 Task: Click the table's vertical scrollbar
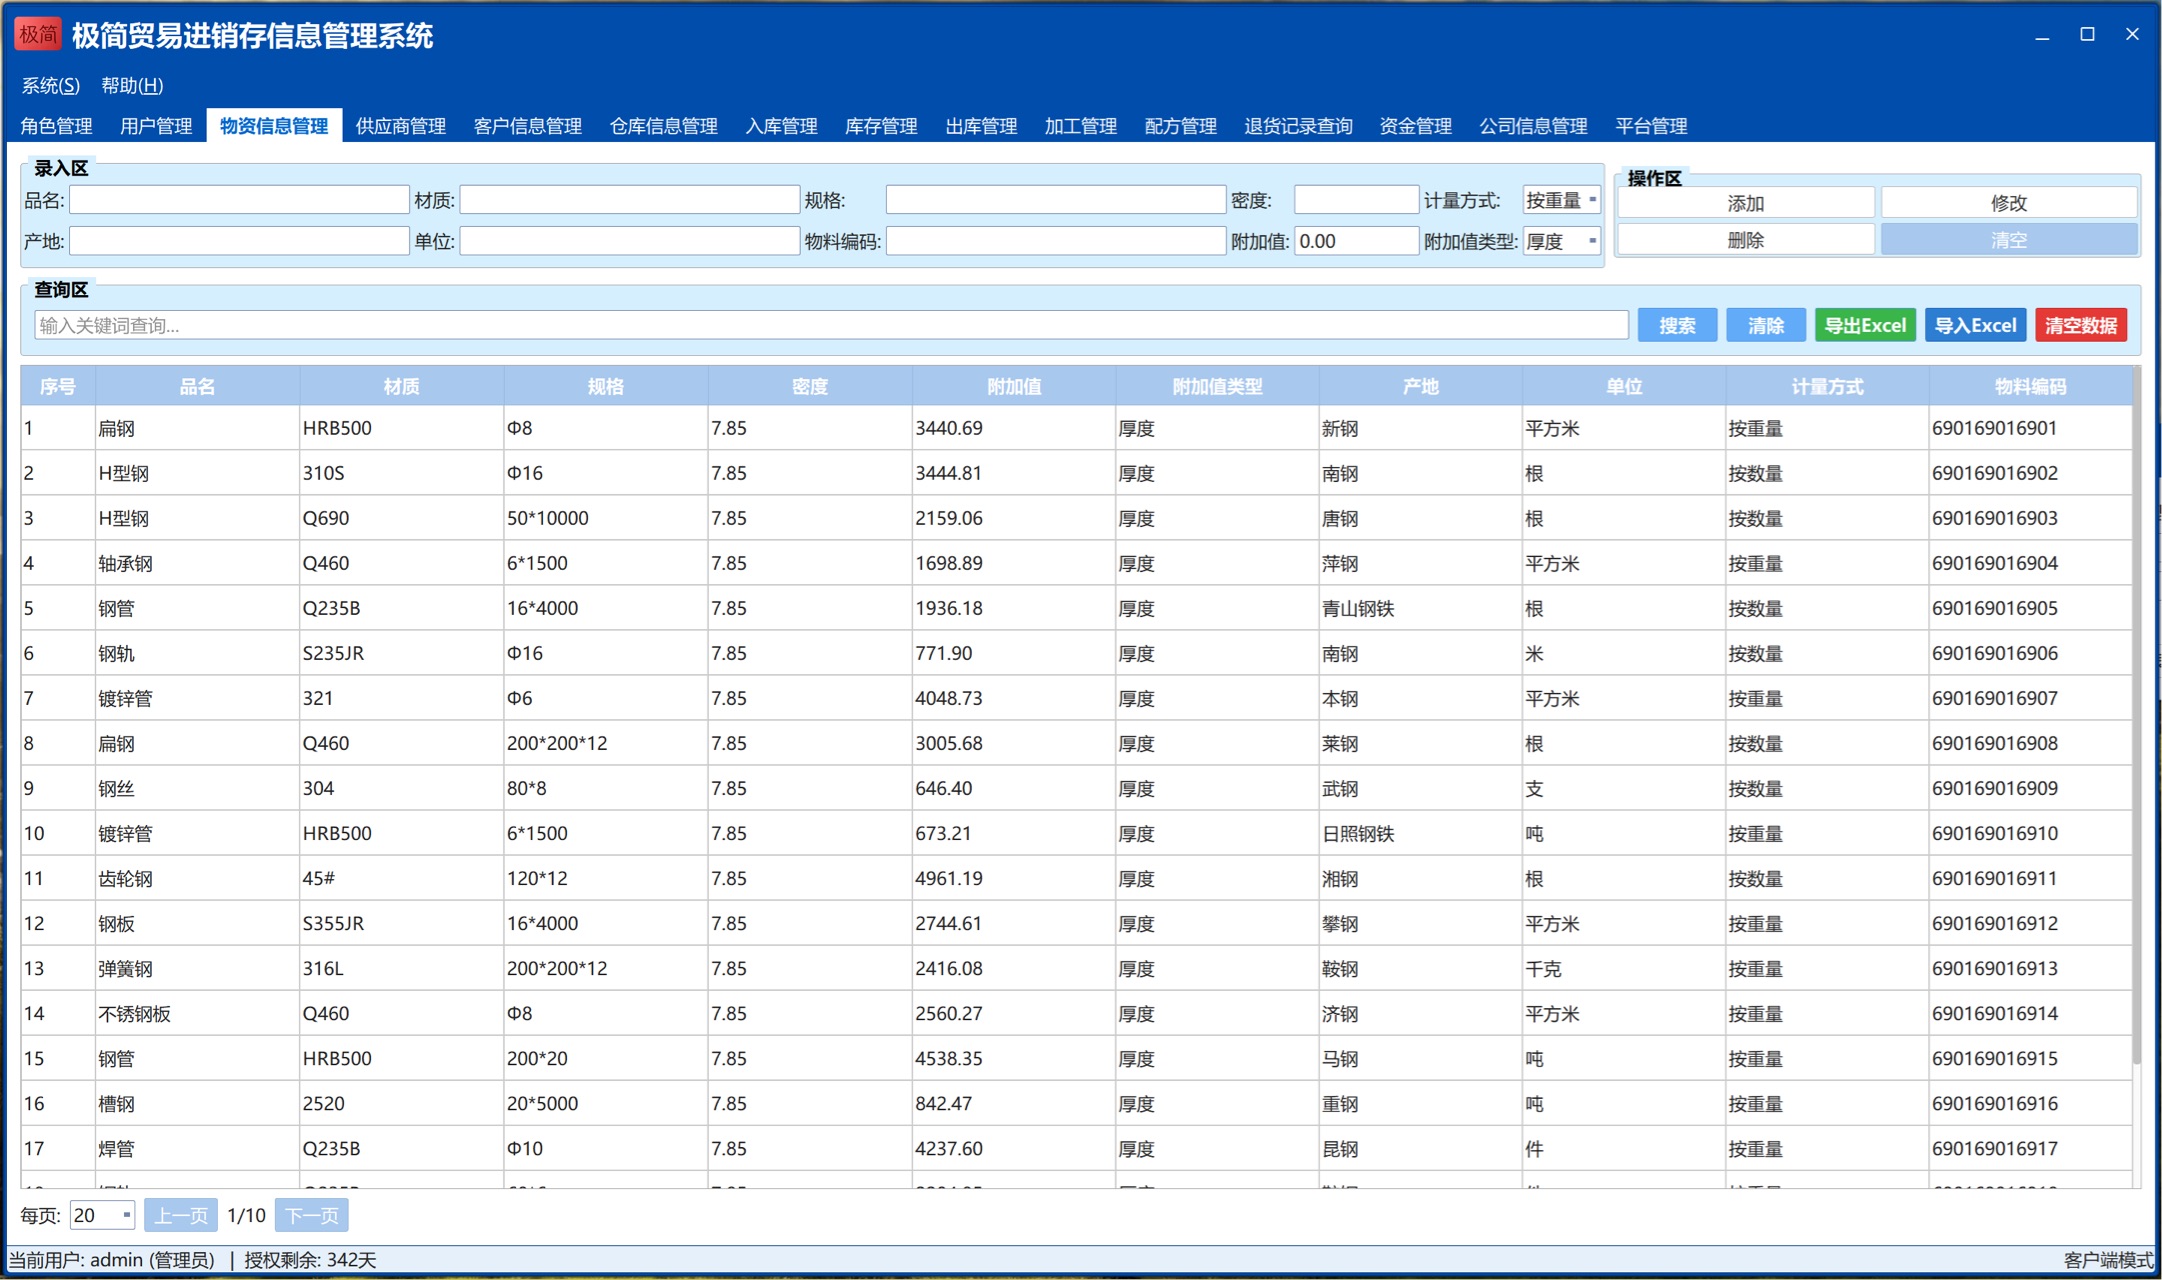coord(2137,715)
